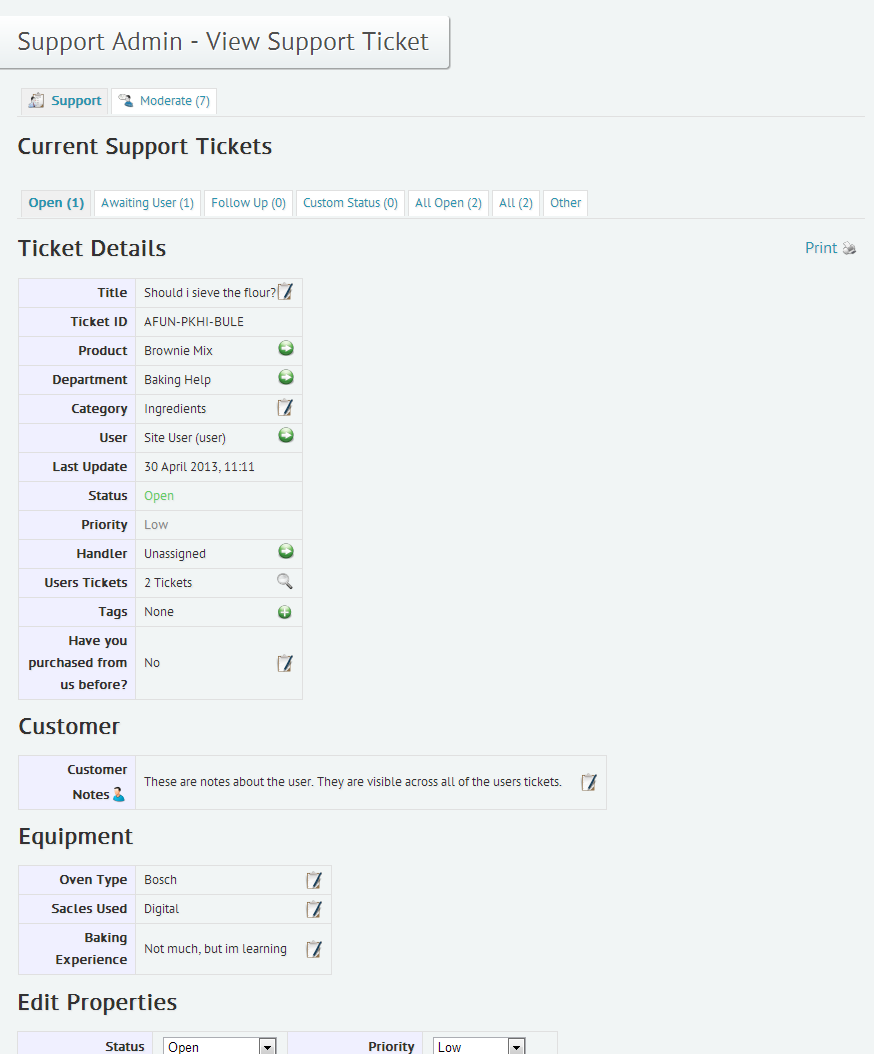Edit Sacles Used Digital value icon

(314, 909)
